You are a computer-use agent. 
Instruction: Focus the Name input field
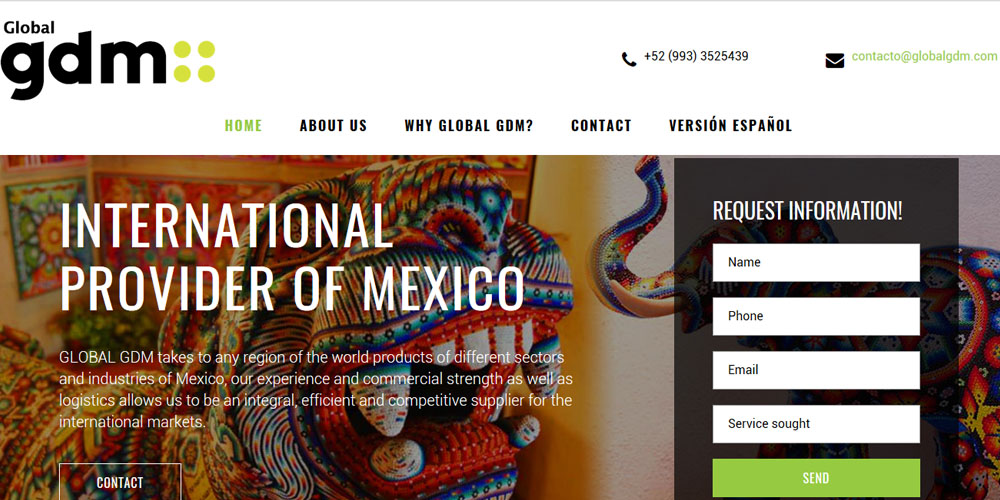coord(816,262)
